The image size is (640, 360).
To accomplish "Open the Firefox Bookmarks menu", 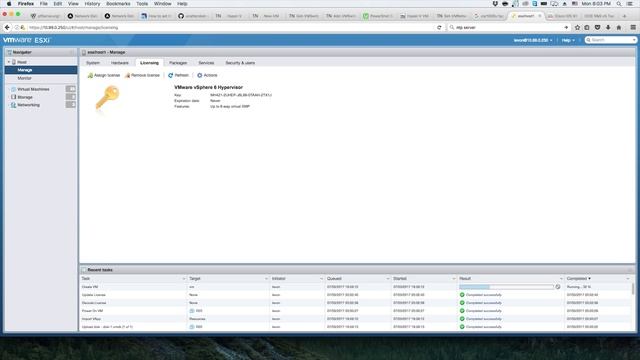I will (118, 4).
